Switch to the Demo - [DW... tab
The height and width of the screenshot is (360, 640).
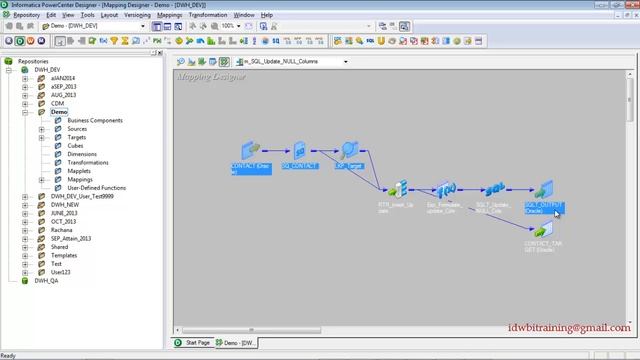(236, 343)
